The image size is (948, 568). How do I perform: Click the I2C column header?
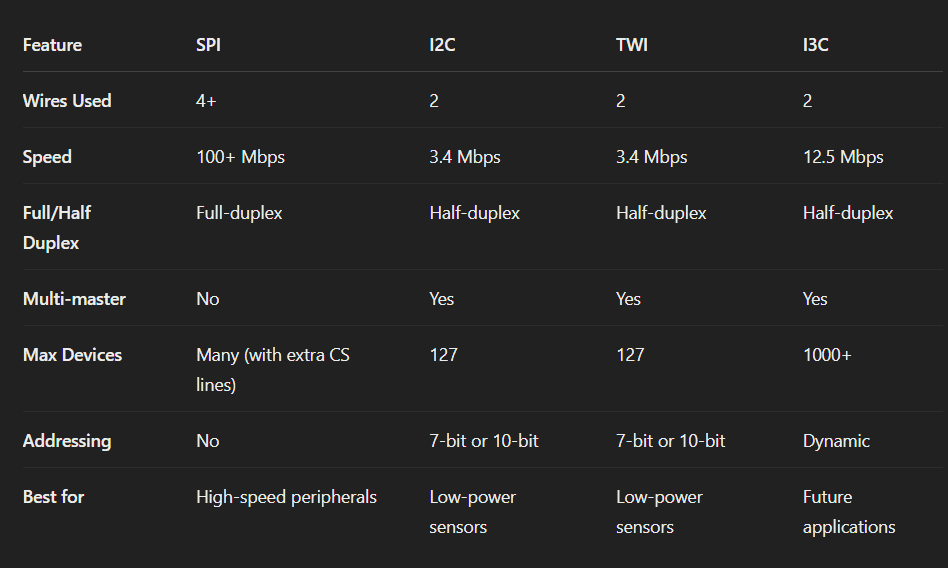pyautogui.click(x=442, y=45)
